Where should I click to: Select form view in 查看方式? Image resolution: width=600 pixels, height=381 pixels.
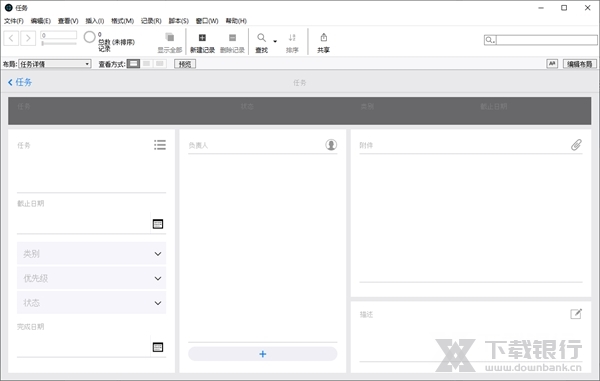pos(133,64)
